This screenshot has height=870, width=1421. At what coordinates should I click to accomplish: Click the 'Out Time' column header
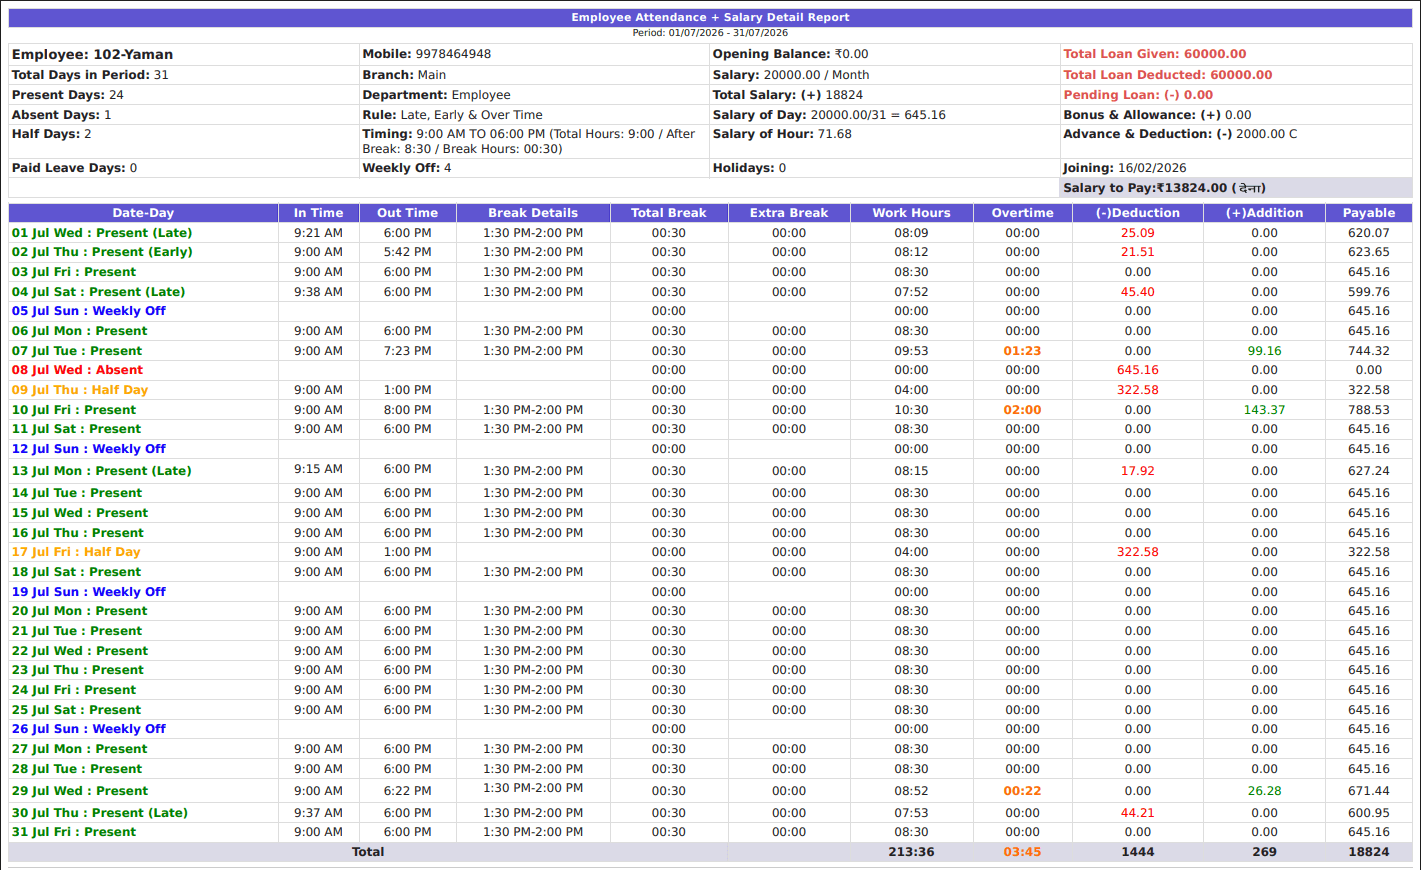coord(407,213)
